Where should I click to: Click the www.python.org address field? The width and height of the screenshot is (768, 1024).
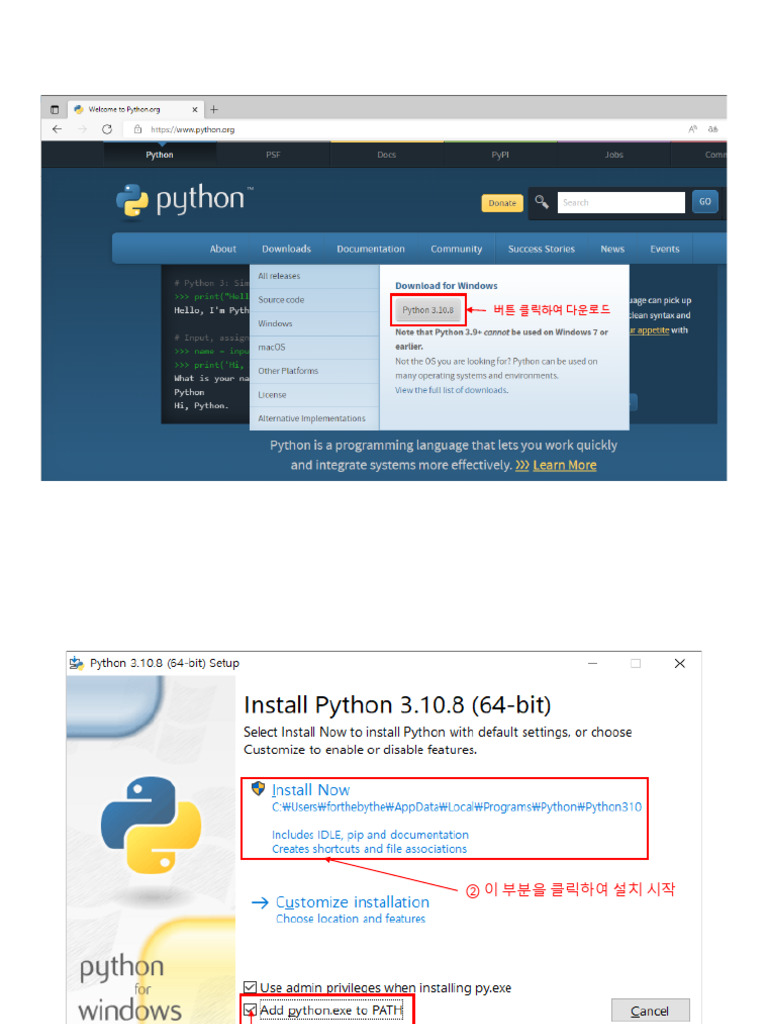(x=193, y=129)
